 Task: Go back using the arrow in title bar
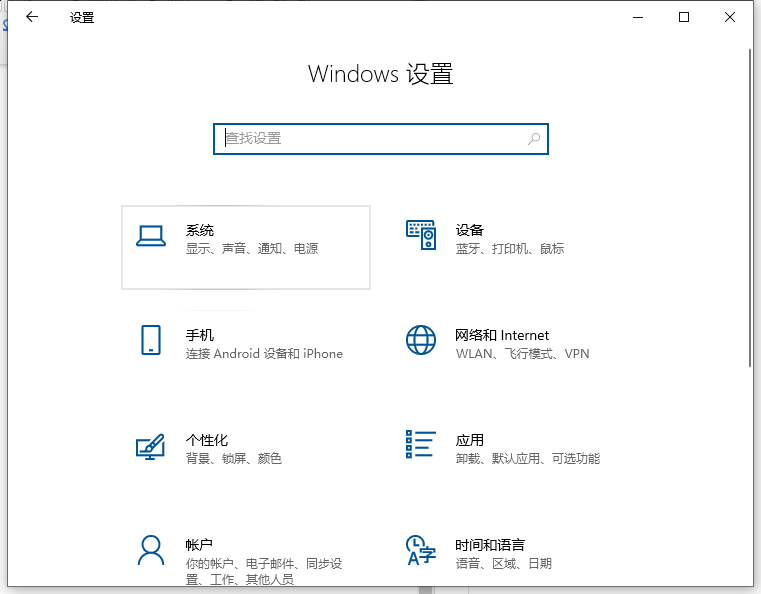32,17
